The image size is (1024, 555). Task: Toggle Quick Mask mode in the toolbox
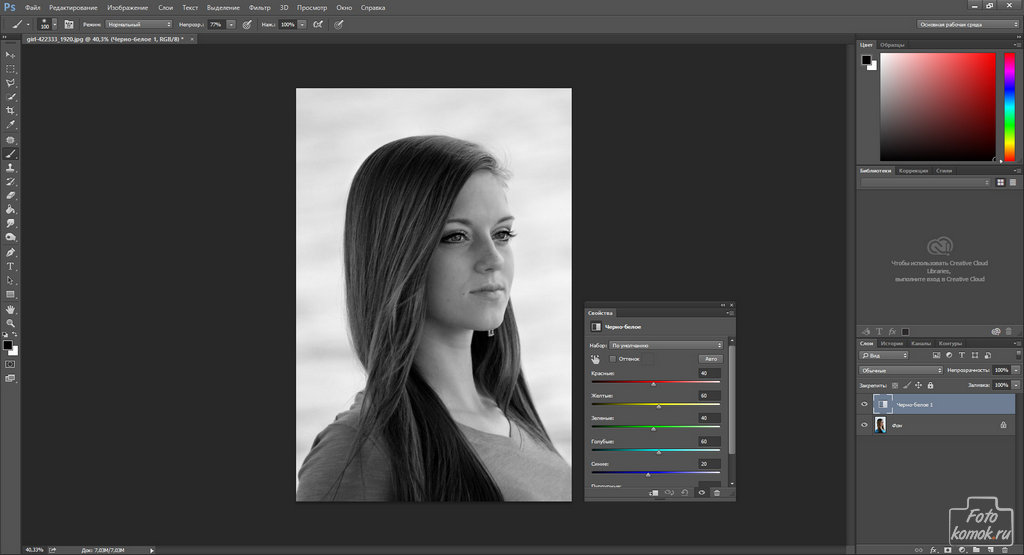pos(10,364)
